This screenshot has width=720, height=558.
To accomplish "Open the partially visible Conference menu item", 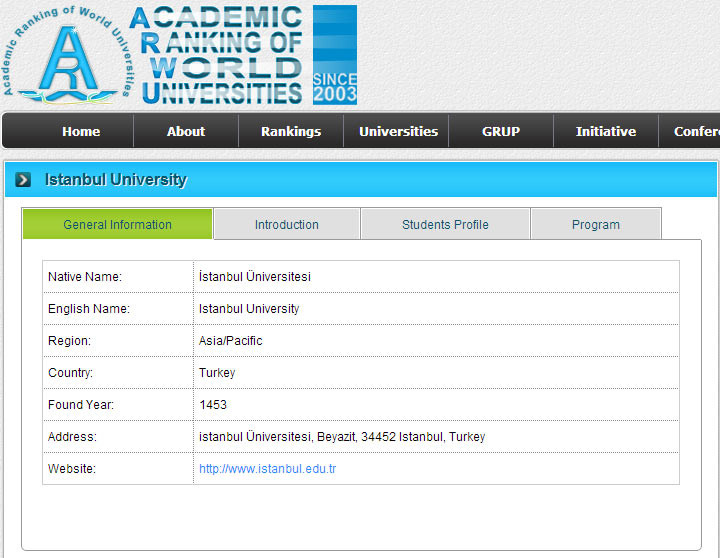I will click(695, 131).
